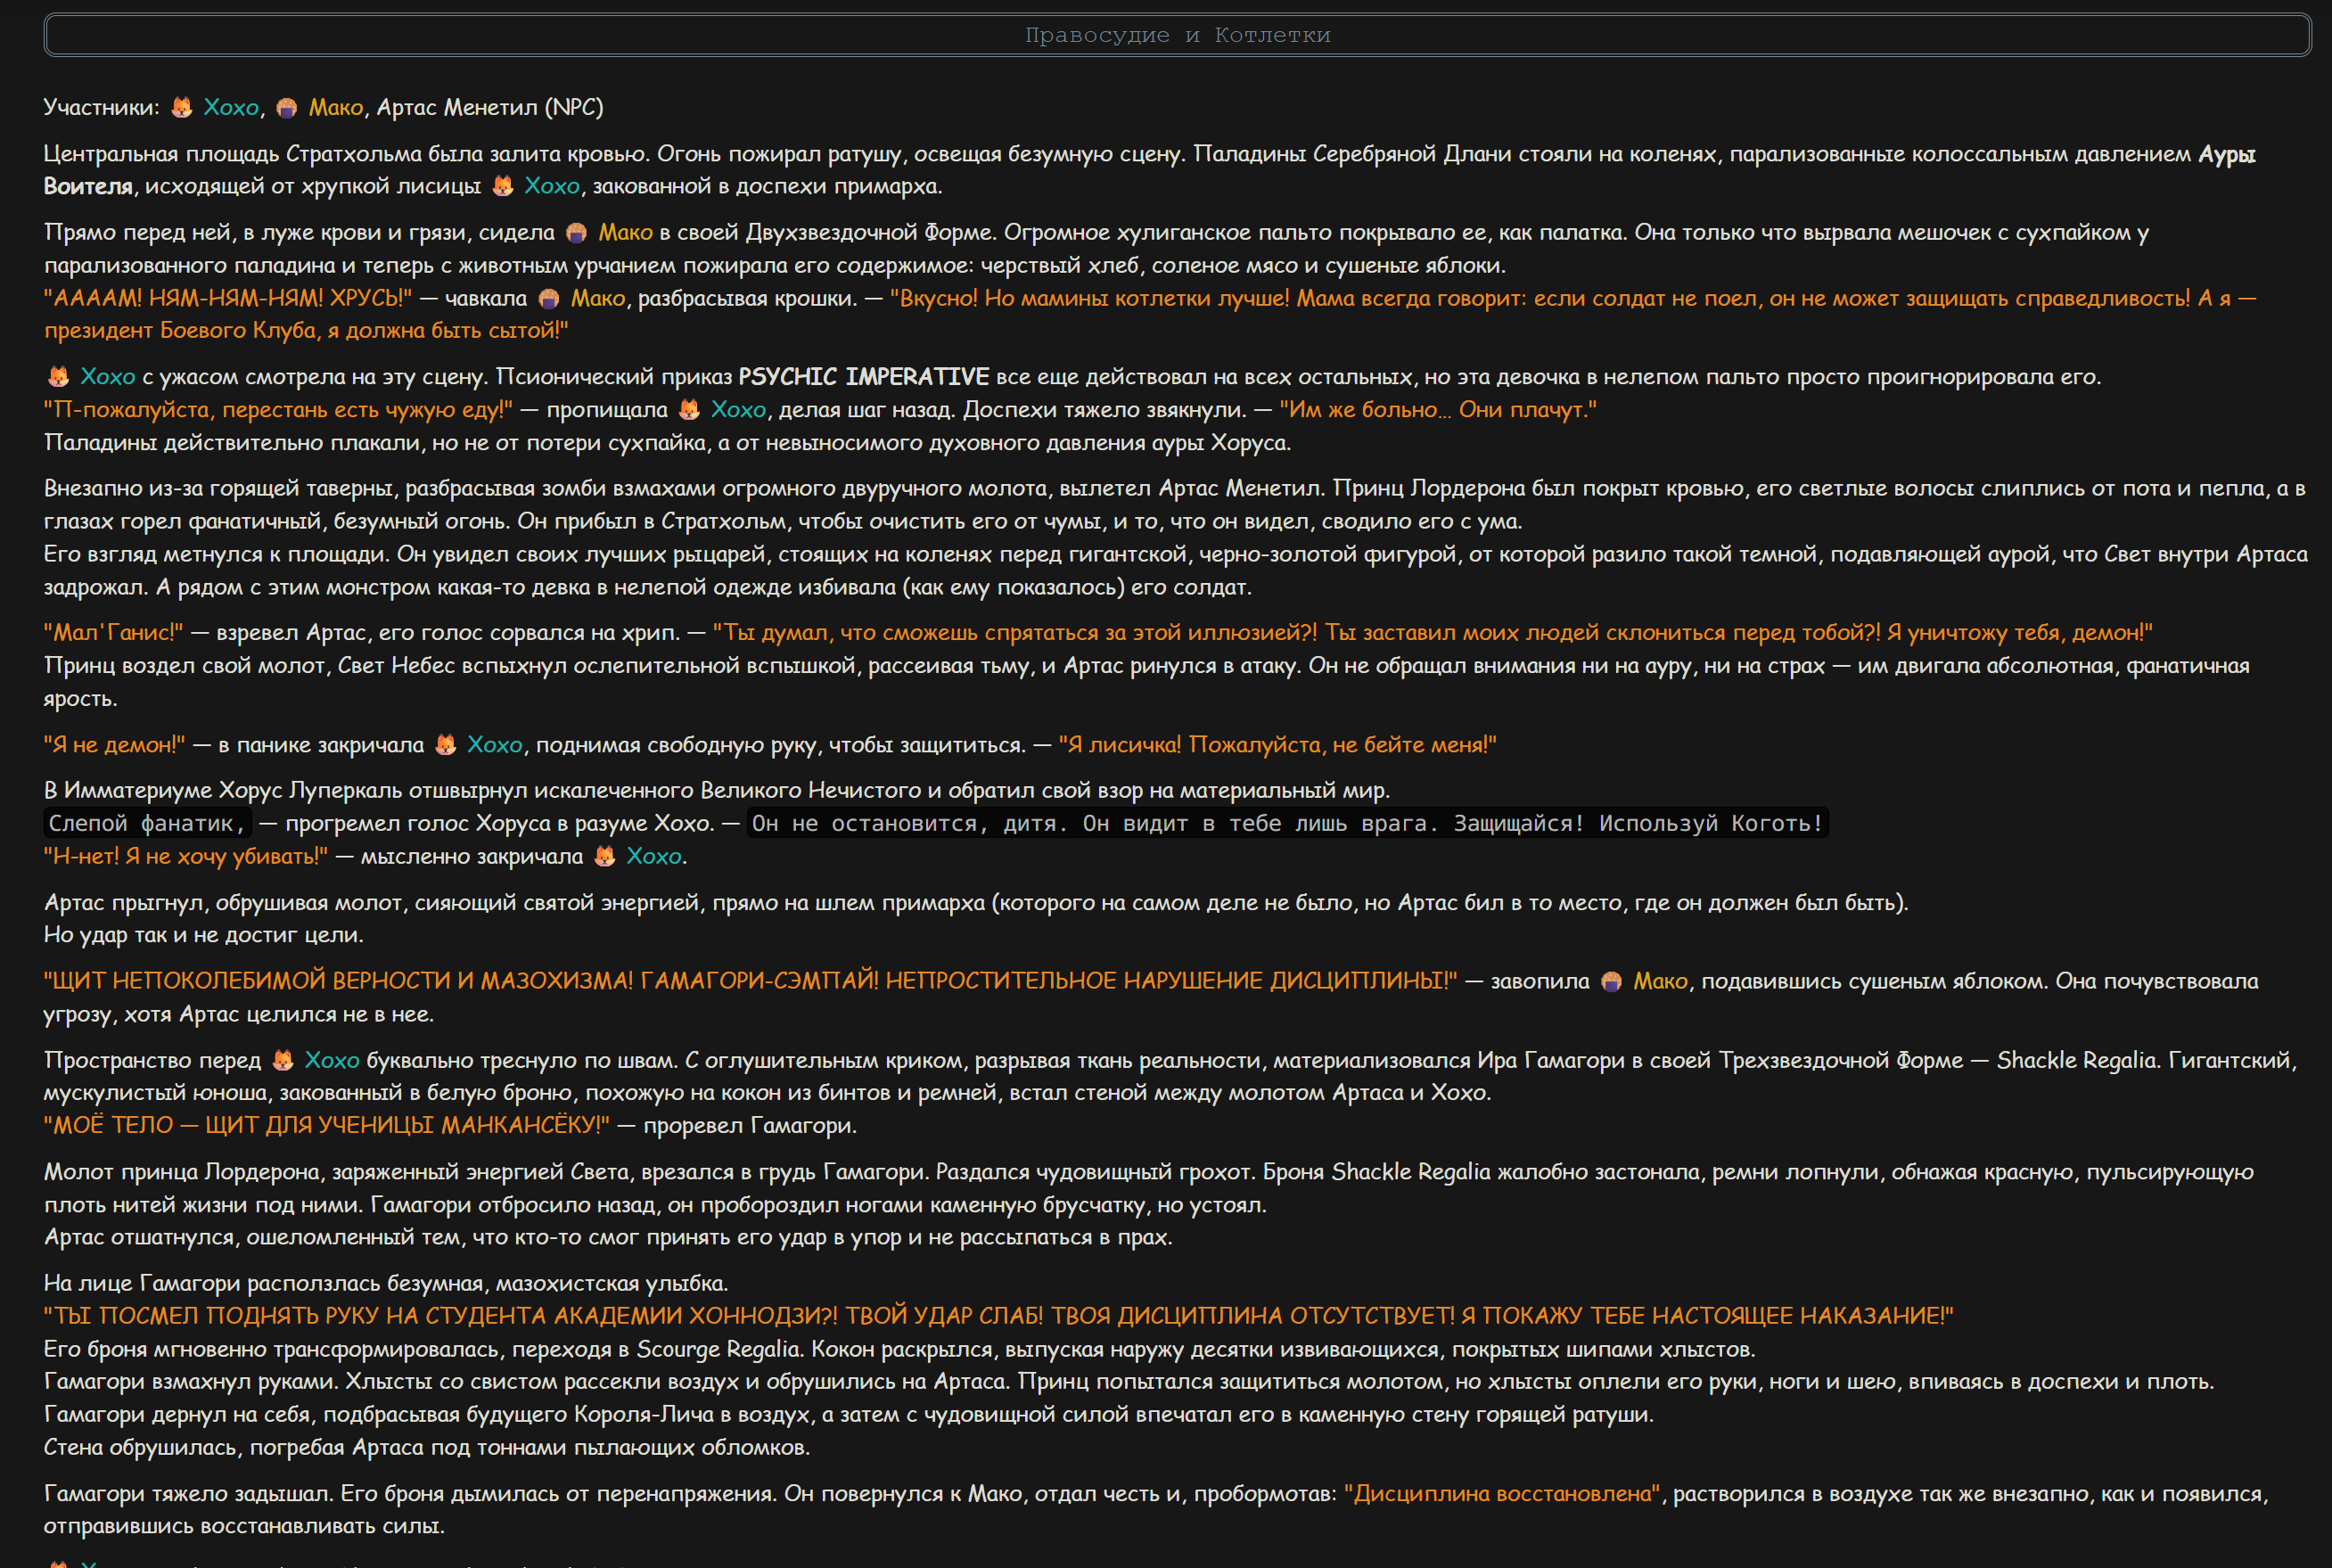2332x1568 pixels.
Task: Click the fox icon after the word "пропищала"
Action: tap(689, 410)
